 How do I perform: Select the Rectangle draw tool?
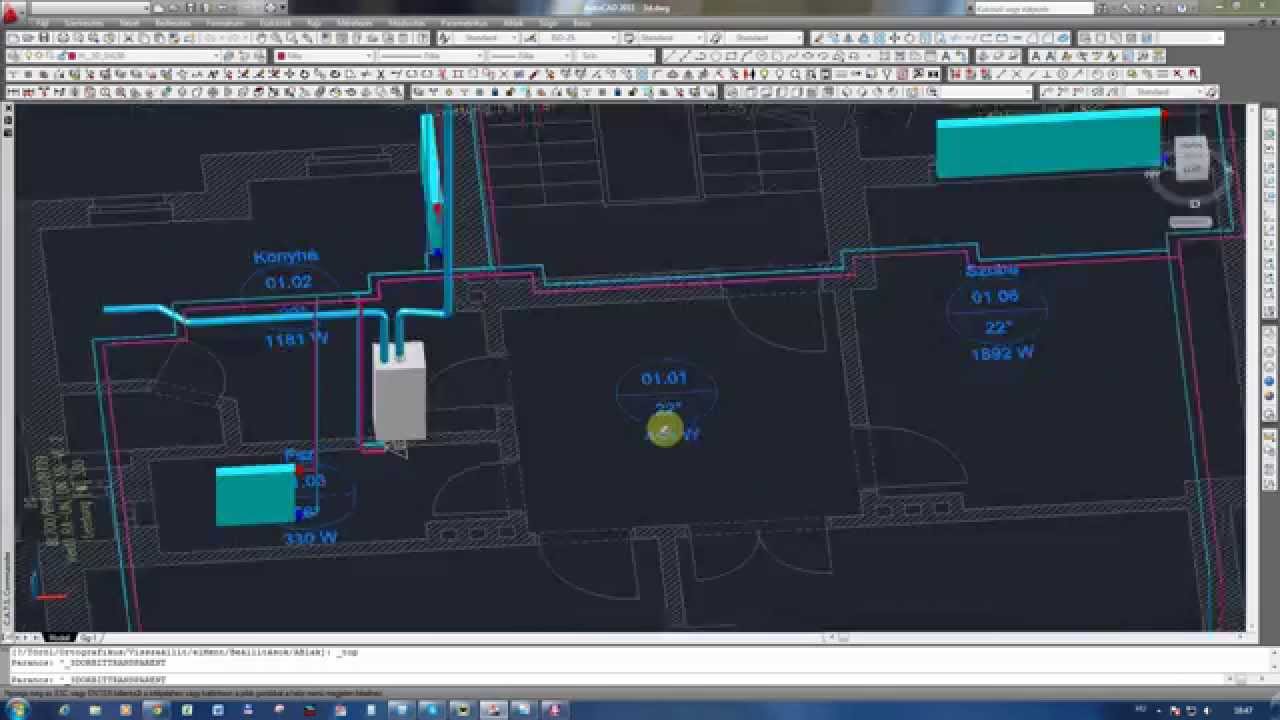(731, 56)
